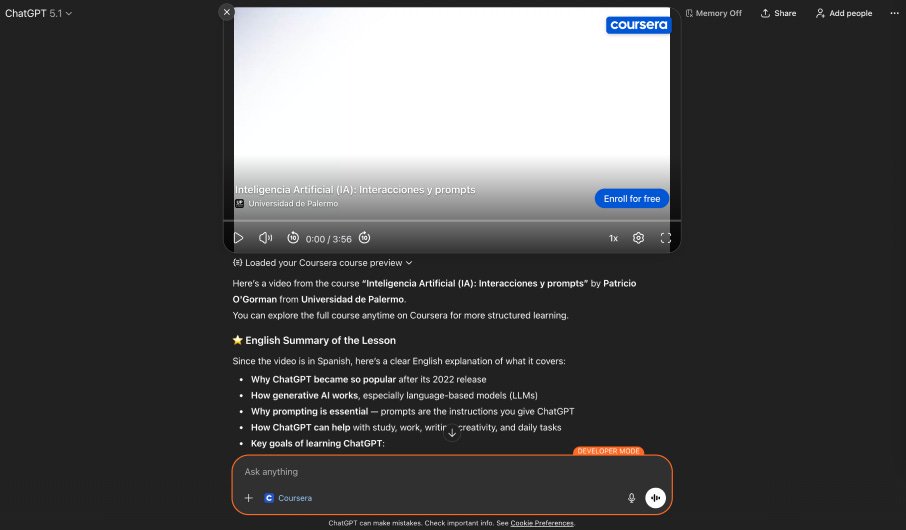Open the plus attachment menu

click(248, 498)
